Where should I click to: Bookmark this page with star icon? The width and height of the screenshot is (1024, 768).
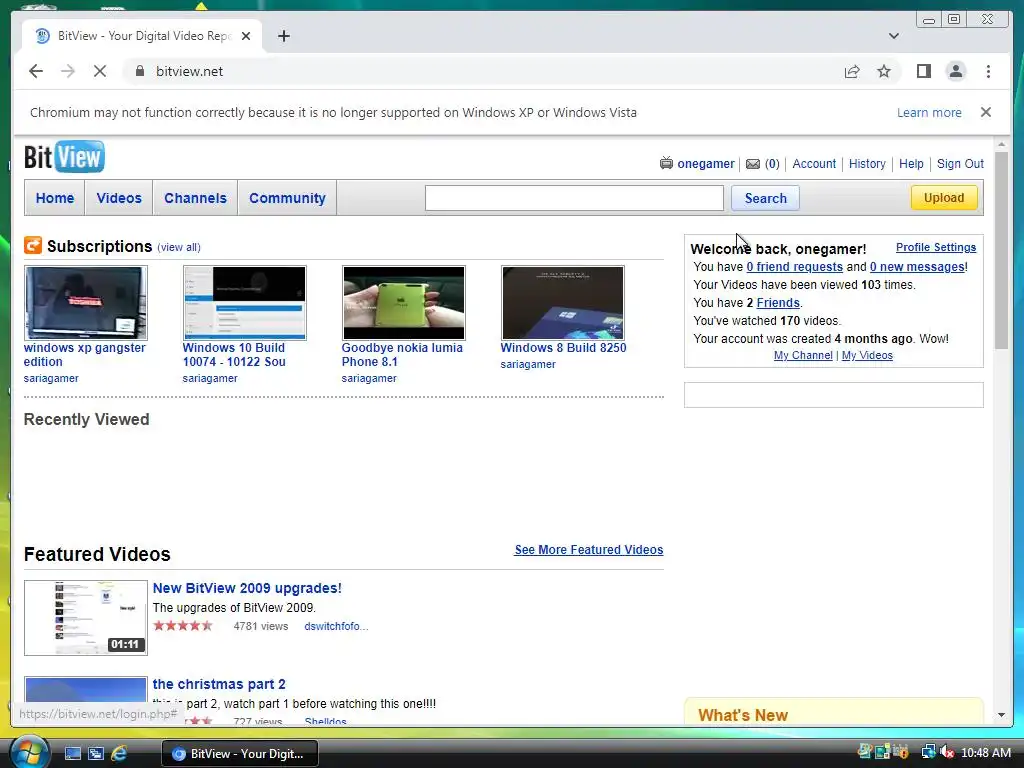coord(884,71)
